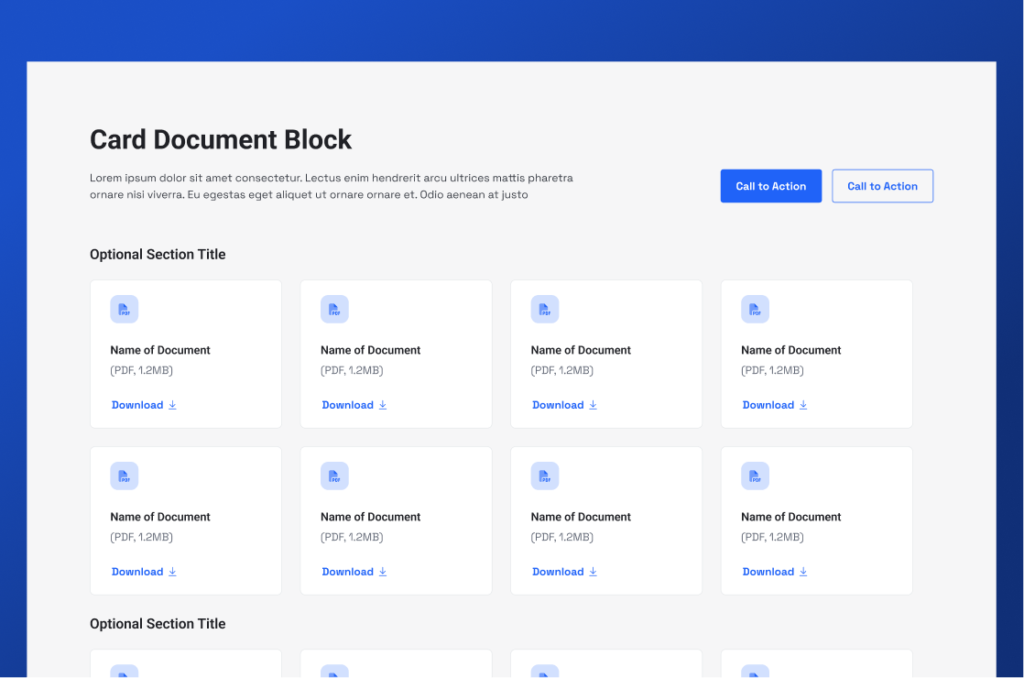Screen dimensions: 1024x678
Task: Click the PDF icon on the second-row last card
Action: coord(755,476)
